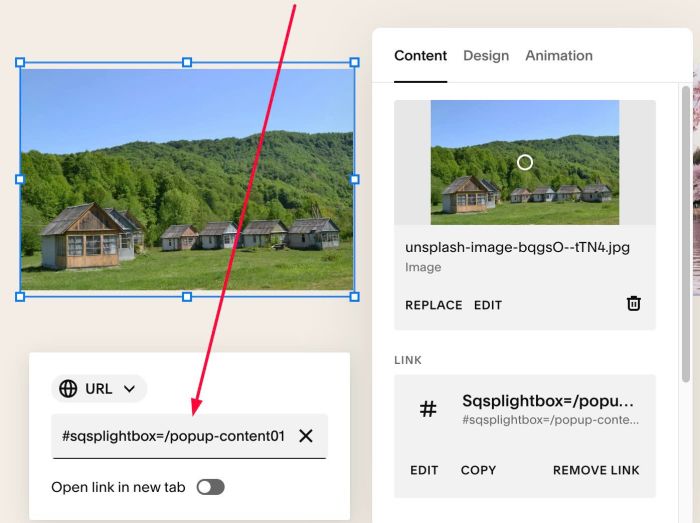Click the REPLACE image button

tap(433, 305)
